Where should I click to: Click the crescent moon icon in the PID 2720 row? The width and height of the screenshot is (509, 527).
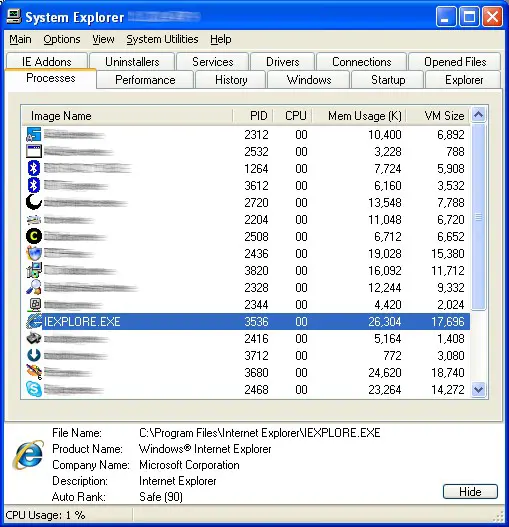click(x=34, y=202)
